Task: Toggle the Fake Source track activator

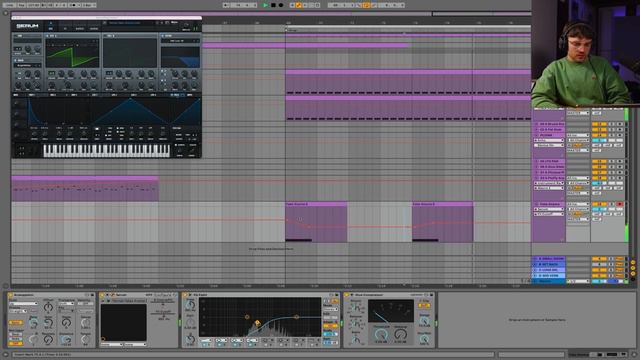Action: tap(599, 204)
